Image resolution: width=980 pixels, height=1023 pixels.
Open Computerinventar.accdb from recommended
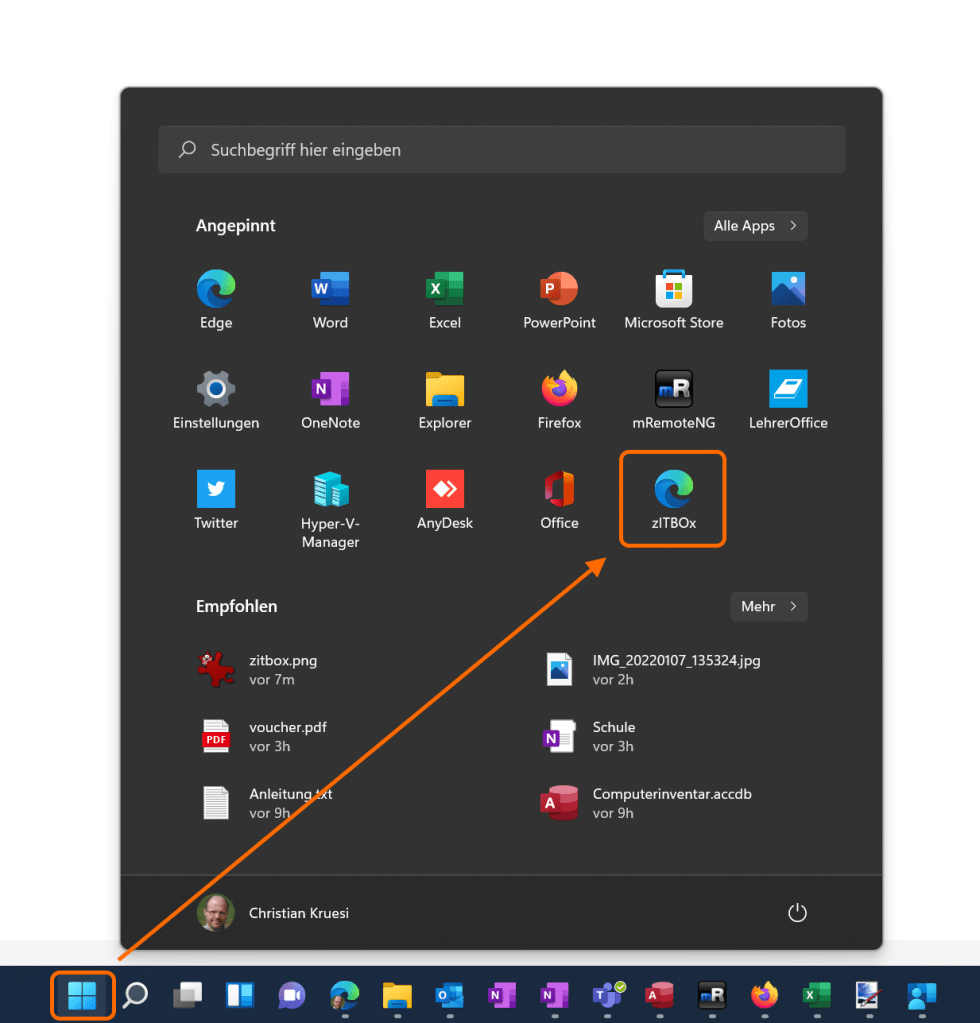pyautogui.click(x=671, y=803)
